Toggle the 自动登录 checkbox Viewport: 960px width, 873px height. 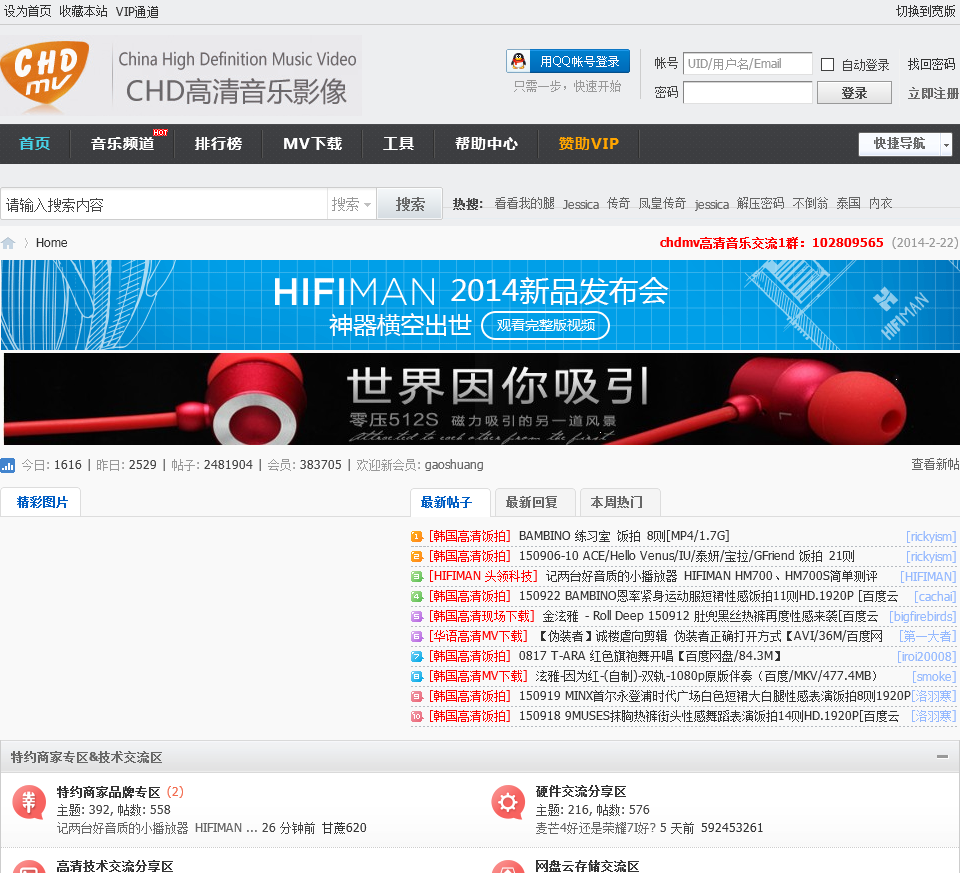point(827,64)
